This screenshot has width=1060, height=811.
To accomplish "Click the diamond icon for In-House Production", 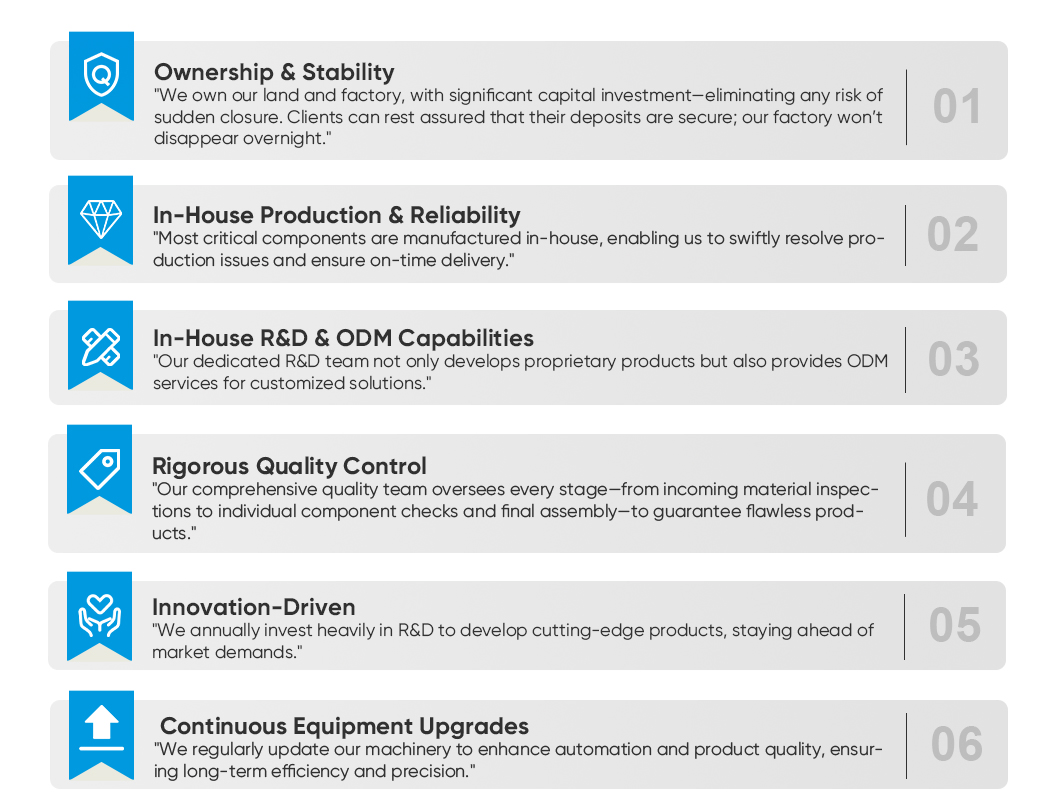I will pos(100,217).
